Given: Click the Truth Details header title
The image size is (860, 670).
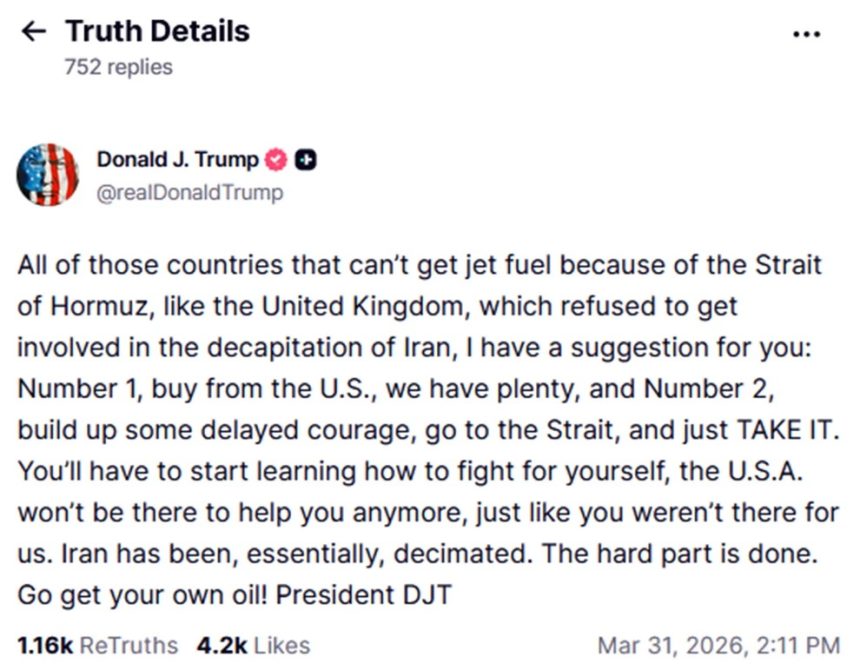Looking at the screenshot, I should [157, 31].
